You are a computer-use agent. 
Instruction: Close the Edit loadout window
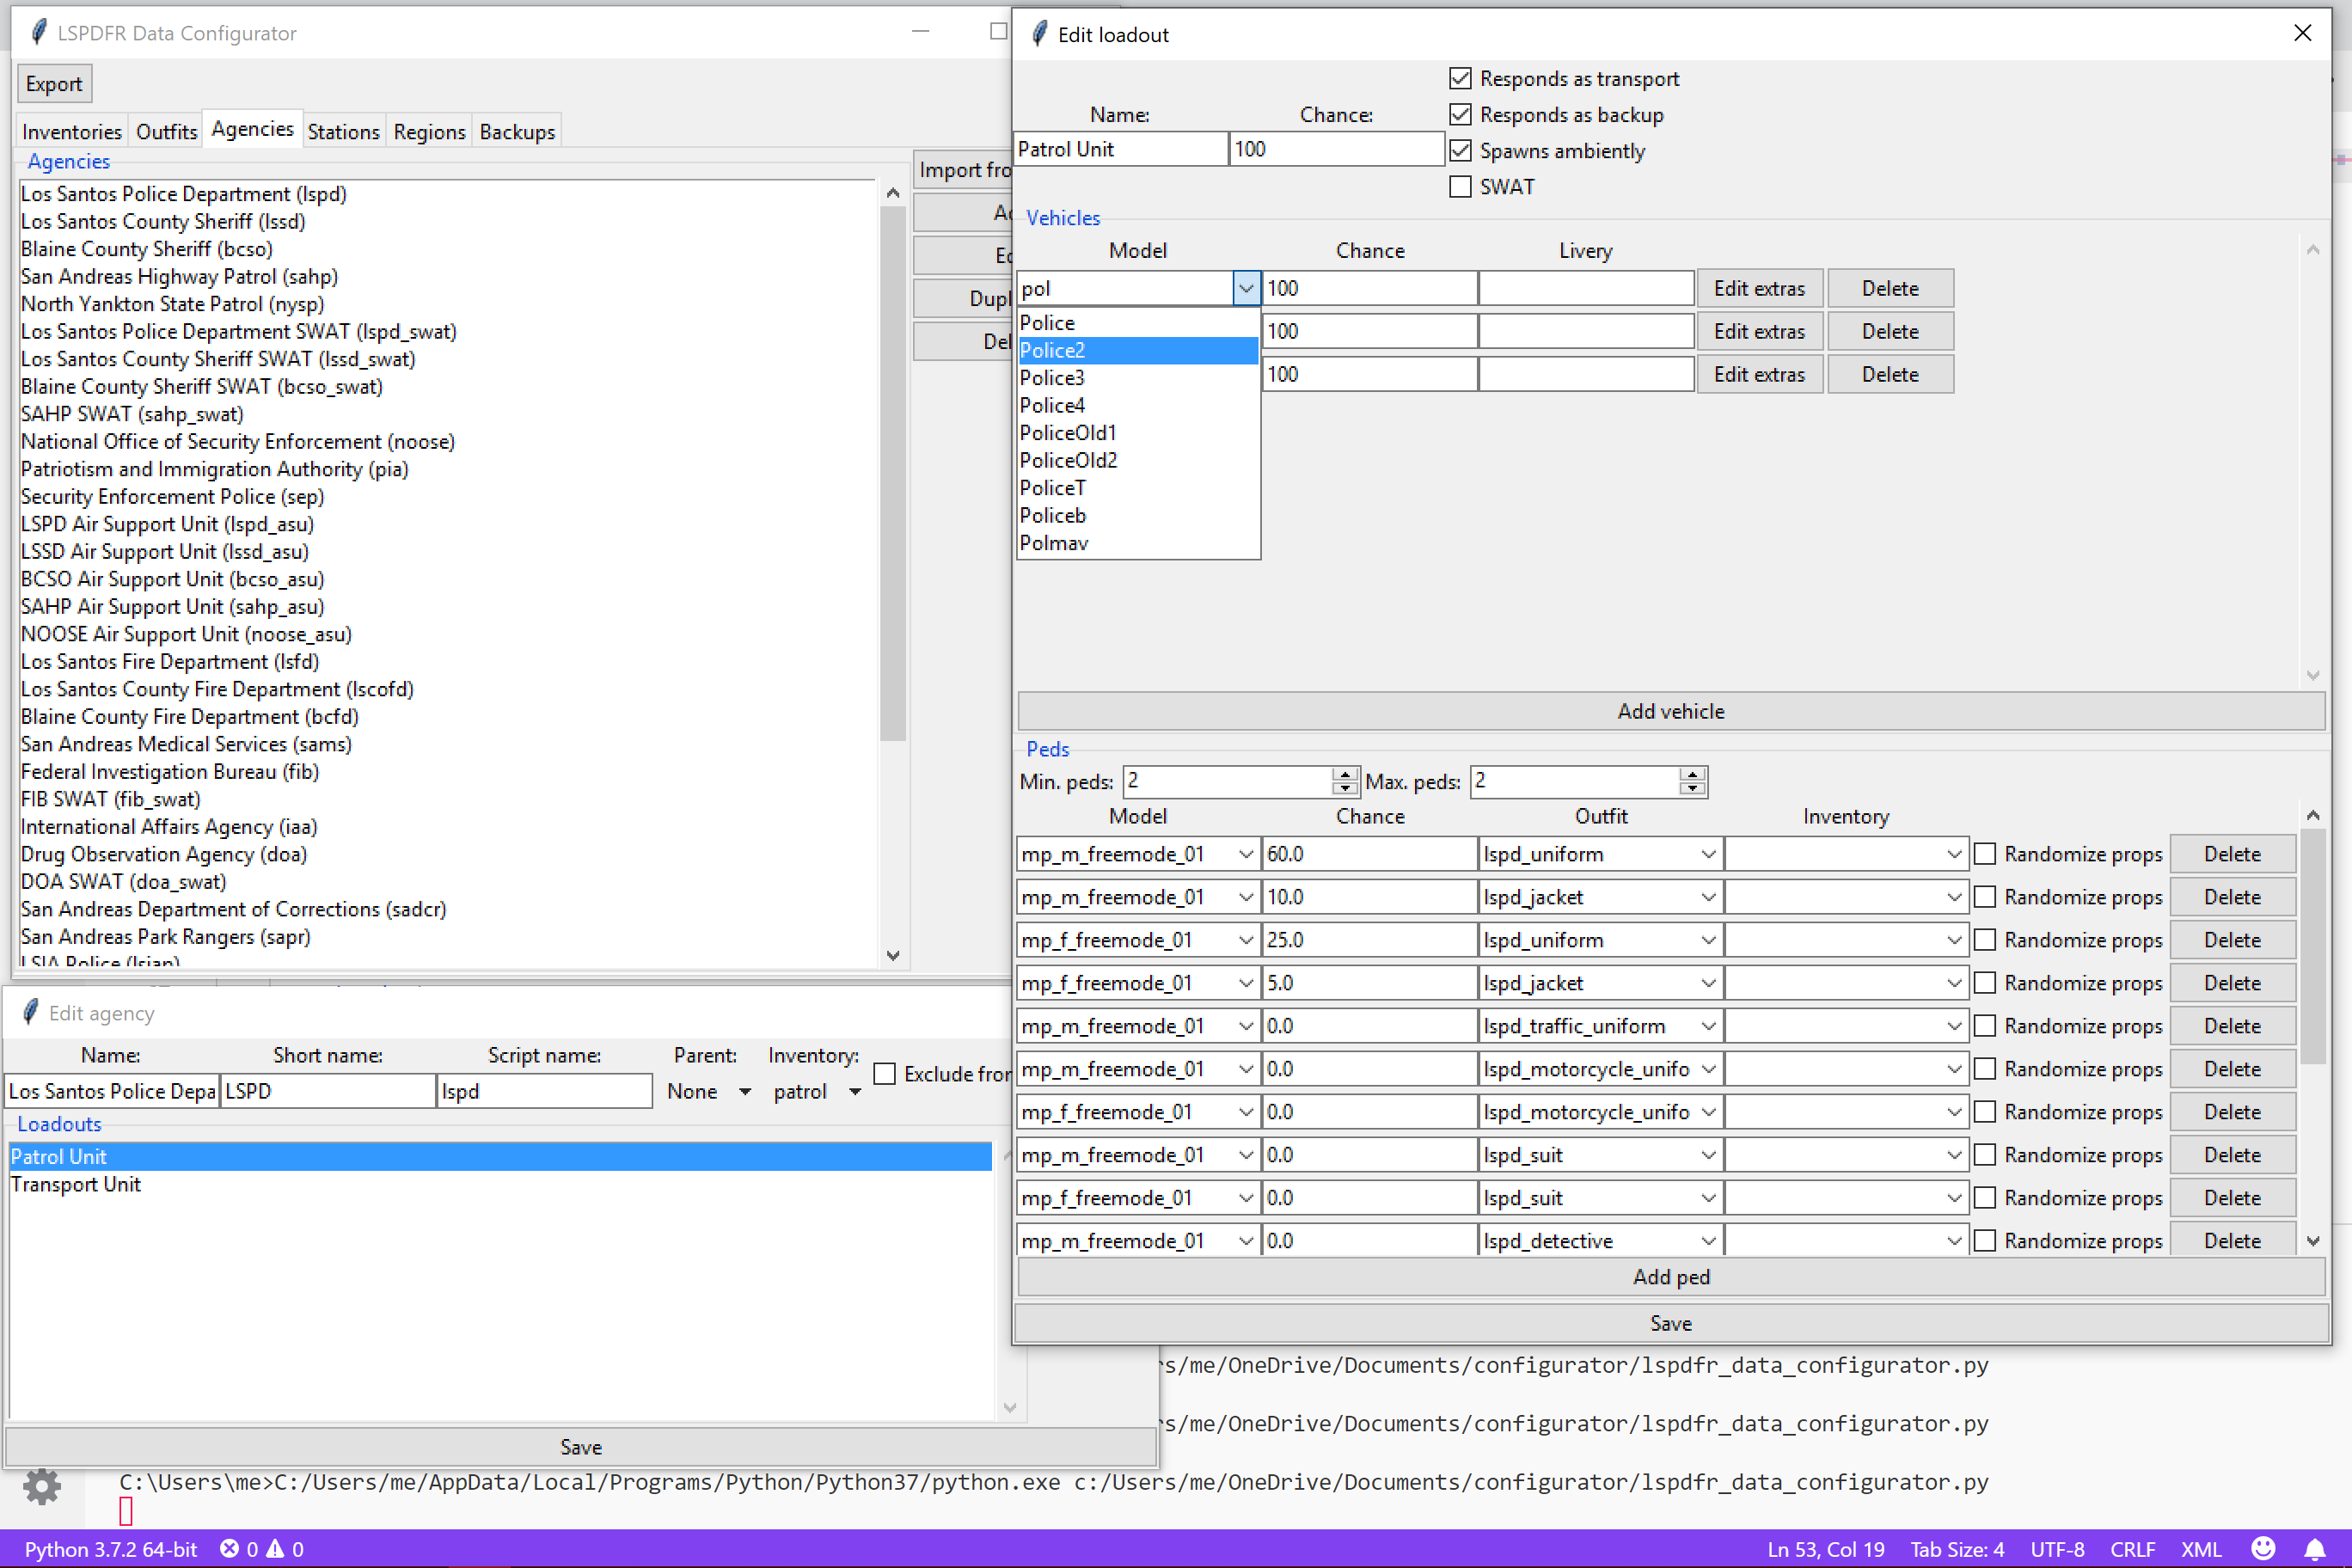click(2302, 33)
